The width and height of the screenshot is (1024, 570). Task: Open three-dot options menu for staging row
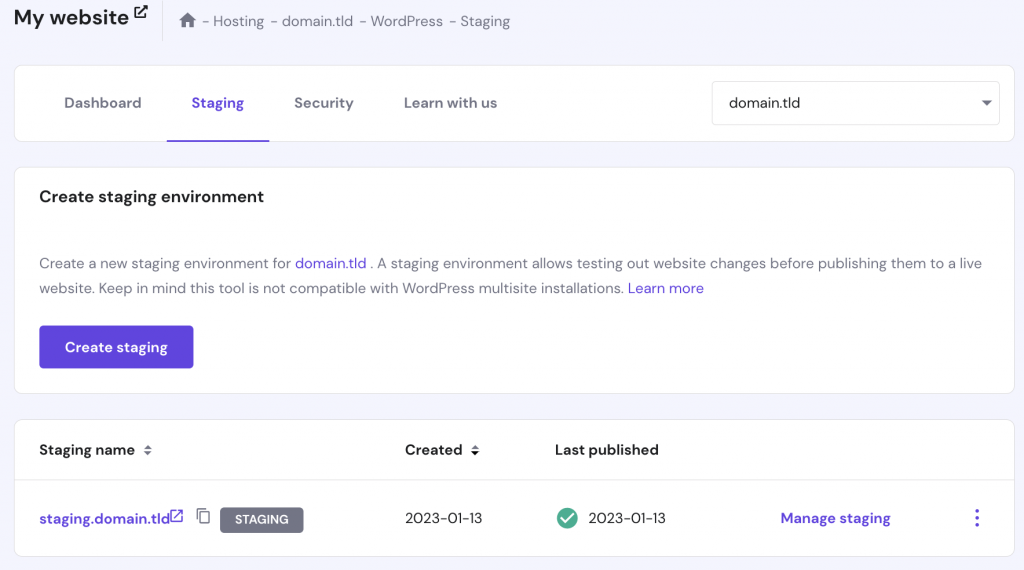point(976,518)
